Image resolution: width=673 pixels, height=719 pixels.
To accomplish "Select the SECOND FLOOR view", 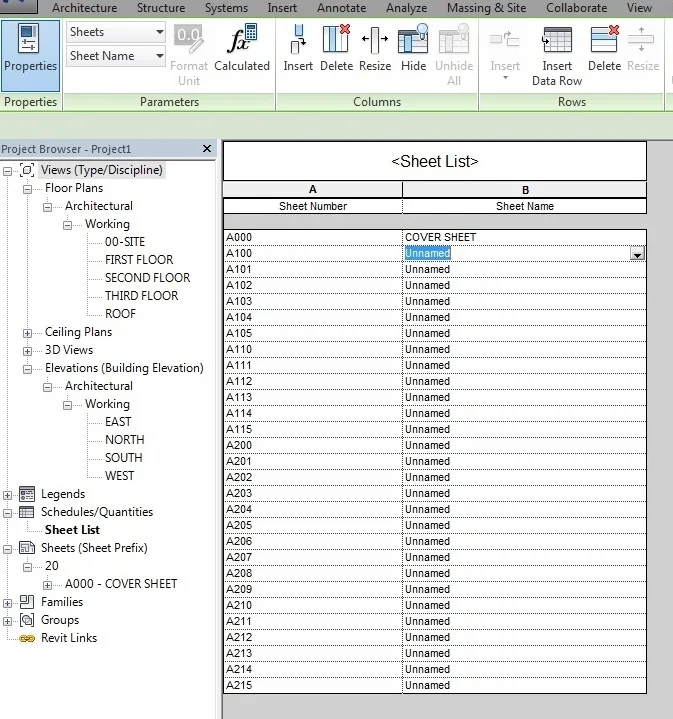I will (147, 278).
